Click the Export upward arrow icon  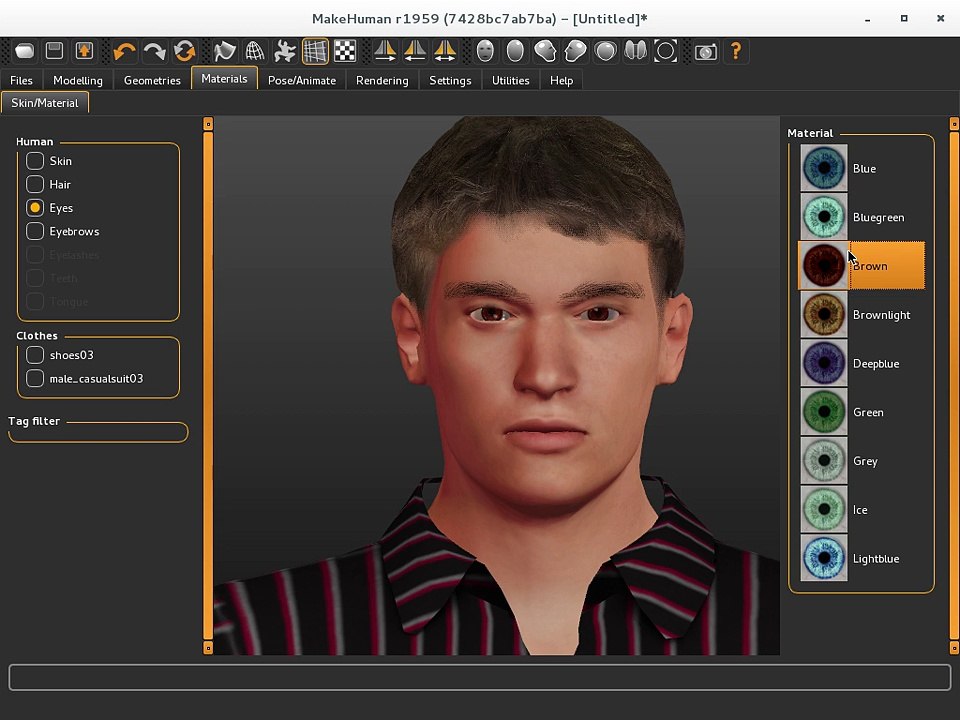84,51
